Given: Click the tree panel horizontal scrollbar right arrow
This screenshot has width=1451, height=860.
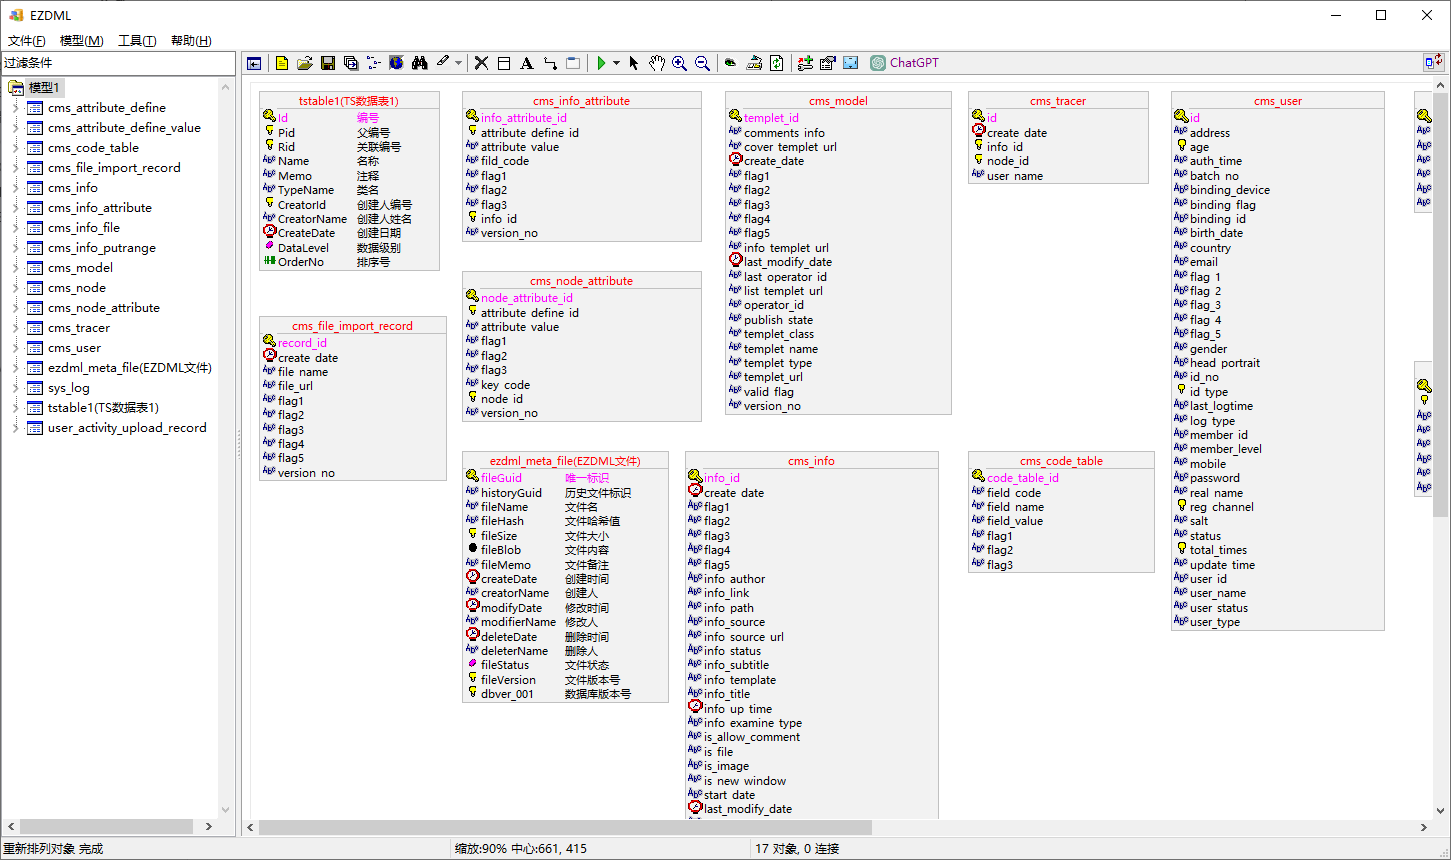Looking at the screenshot, I should coord(209,827).
